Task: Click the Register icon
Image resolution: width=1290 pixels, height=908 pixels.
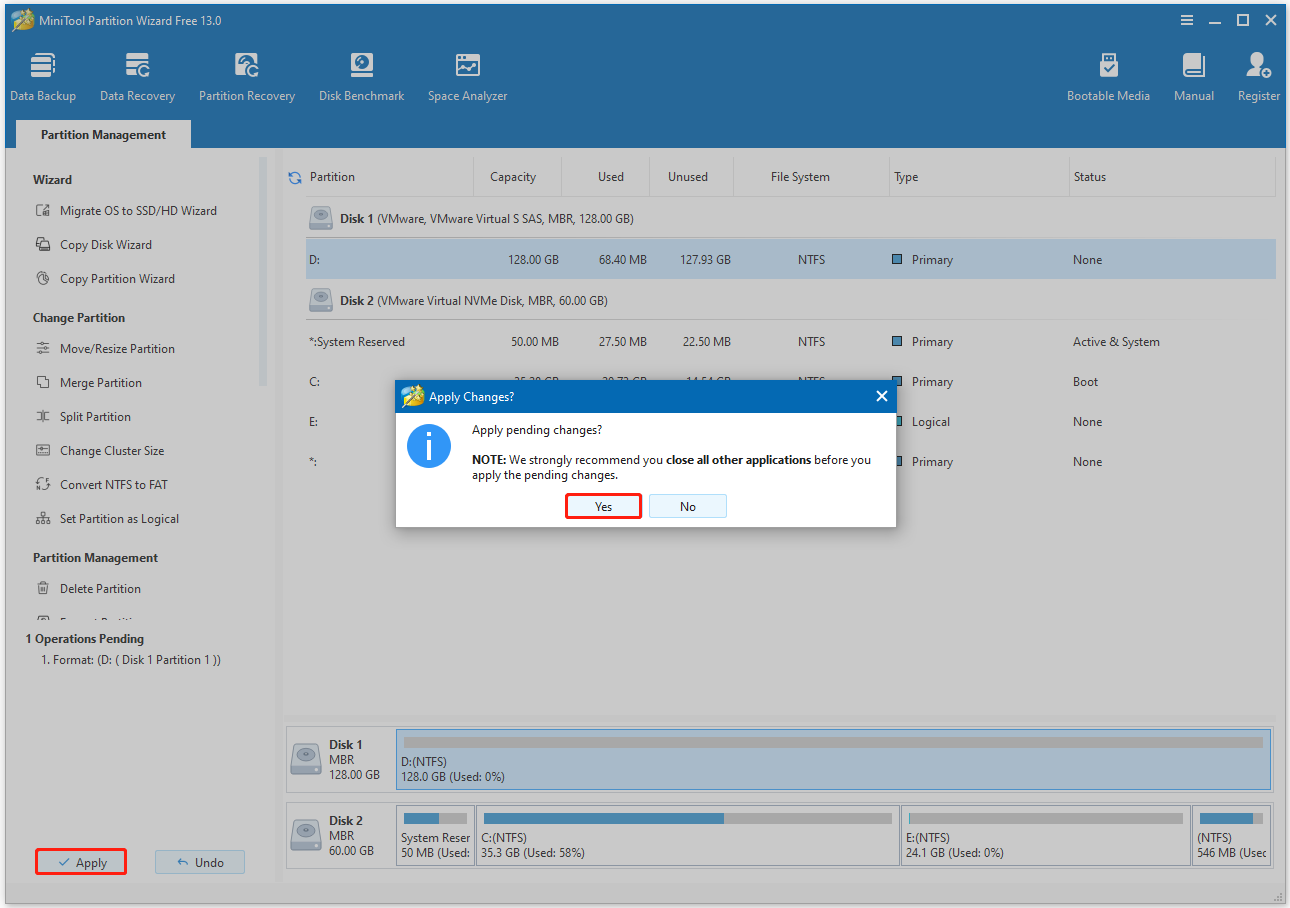Action: 1257,75
